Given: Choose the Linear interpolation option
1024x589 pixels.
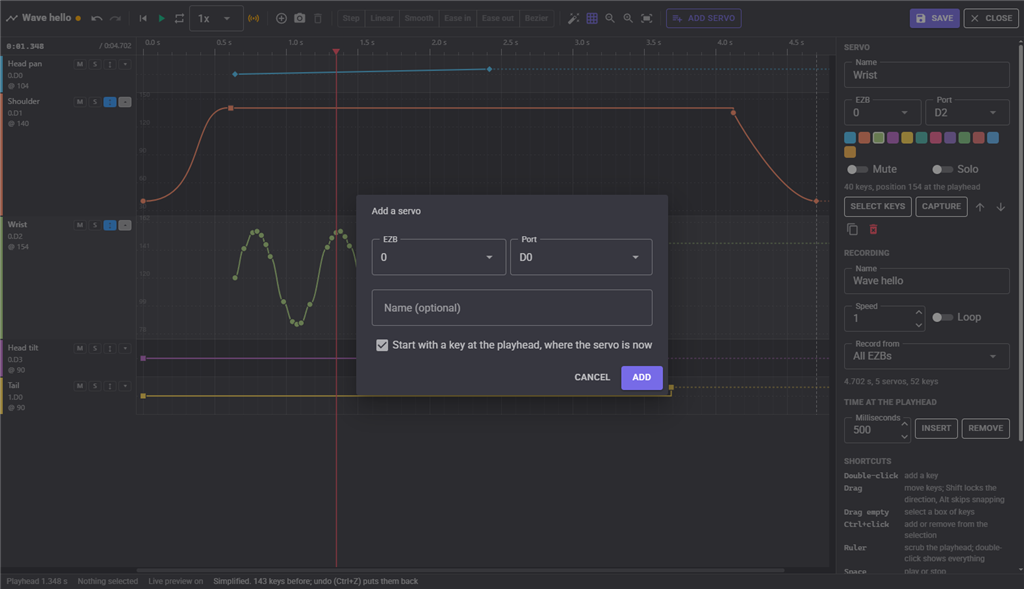Looking at the screenshot, I should pyautogui.click(x=381, y=18).
